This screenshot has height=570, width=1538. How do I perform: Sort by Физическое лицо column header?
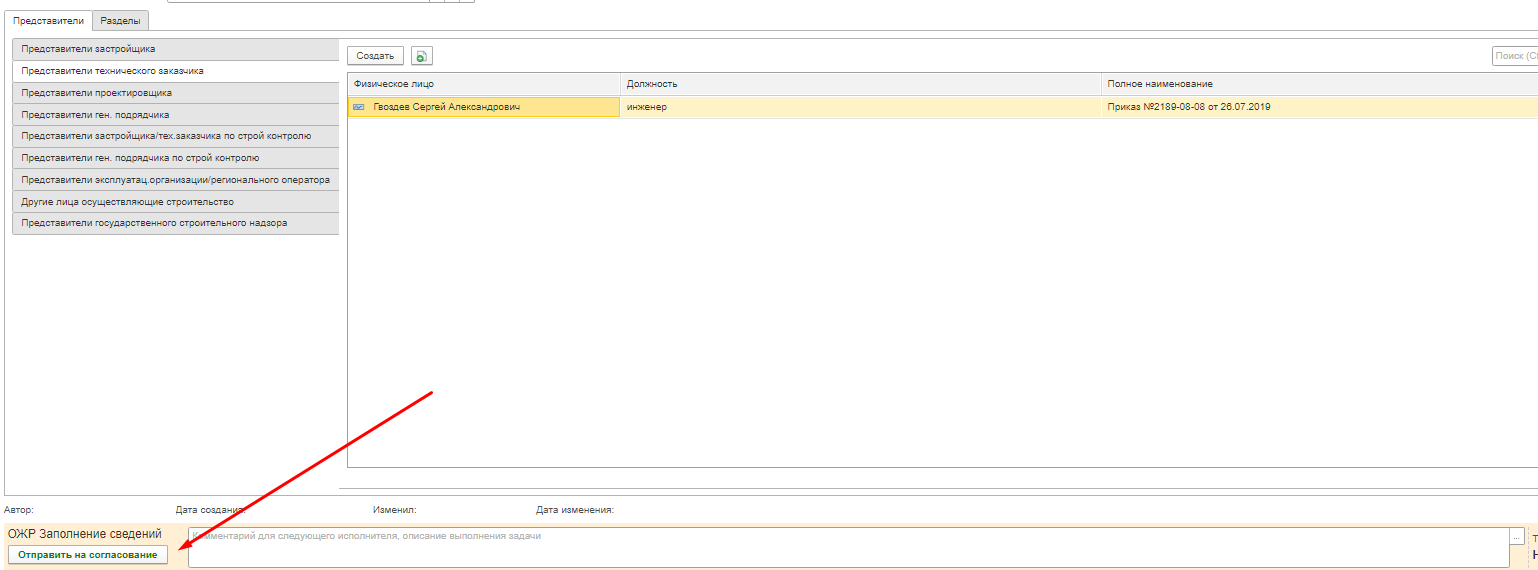coord(484,84)
